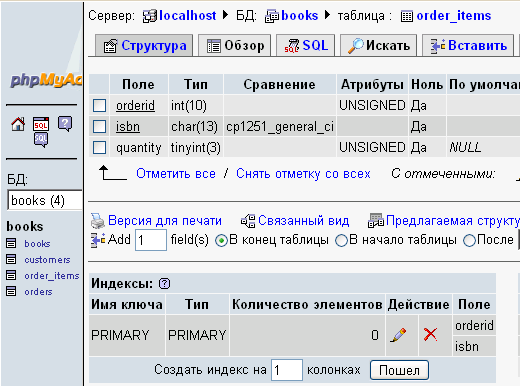Click the Add field icon
The height and width of the screenshot is (386, 520).
tap(98, 240)
